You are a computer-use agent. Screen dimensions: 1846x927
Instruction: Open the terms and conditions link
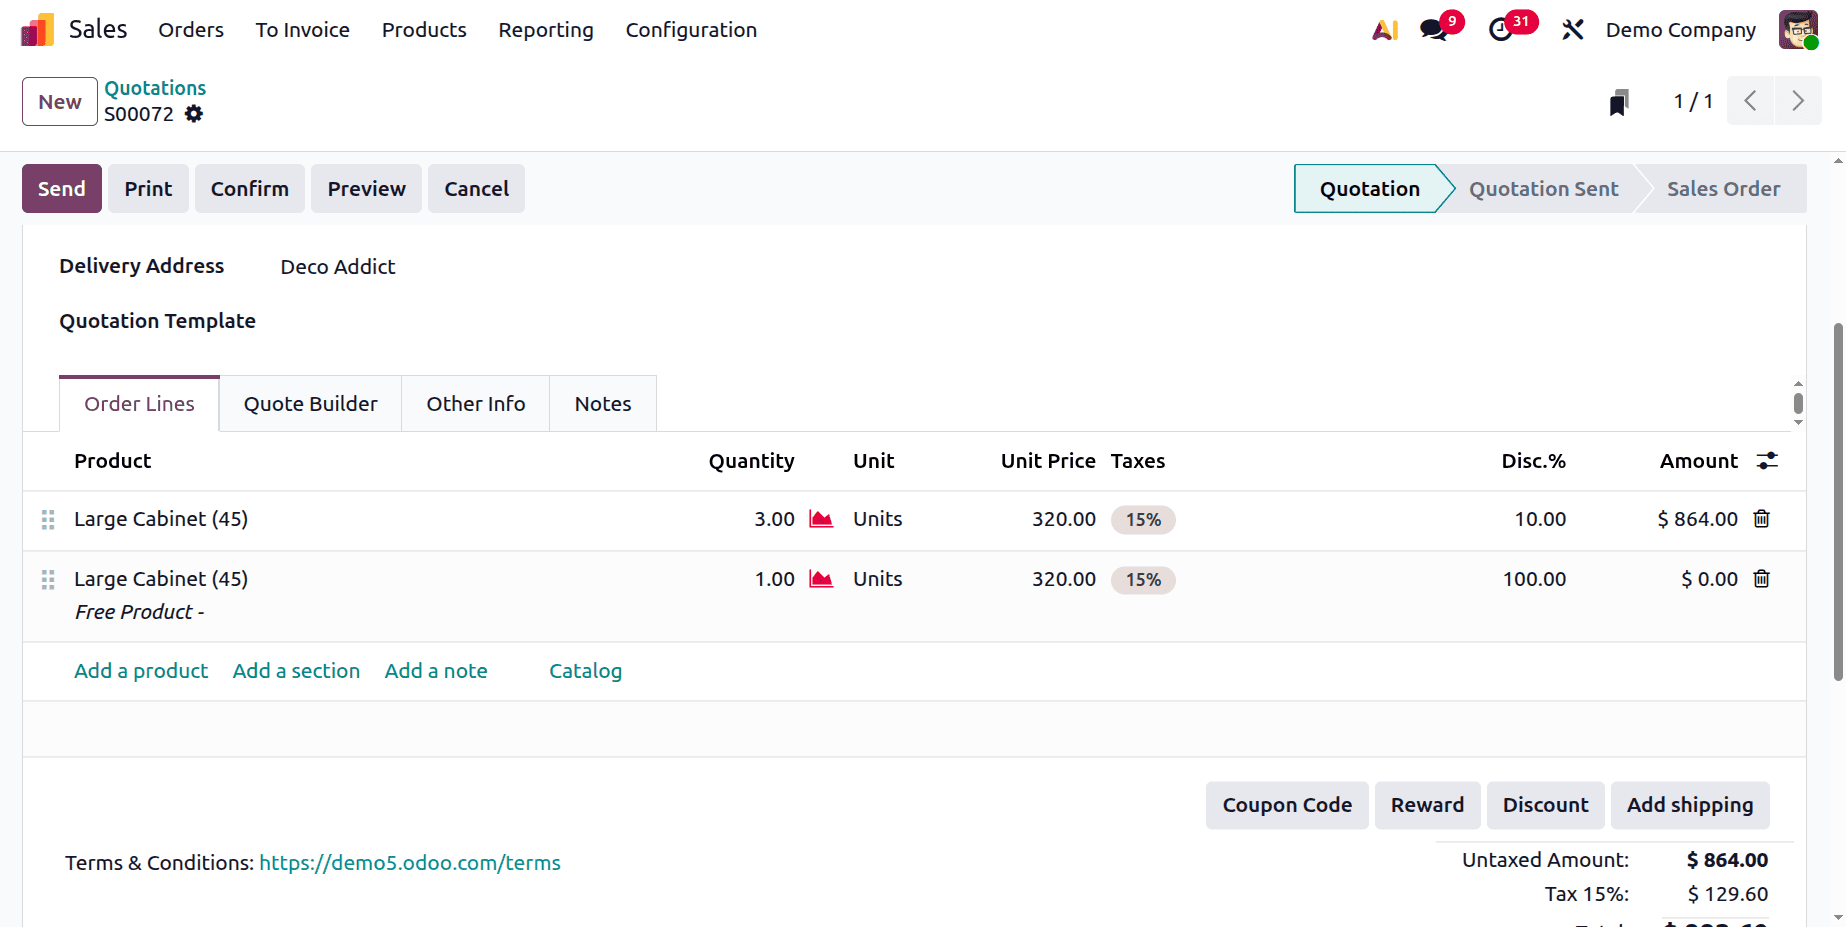[x=409, y=862]
